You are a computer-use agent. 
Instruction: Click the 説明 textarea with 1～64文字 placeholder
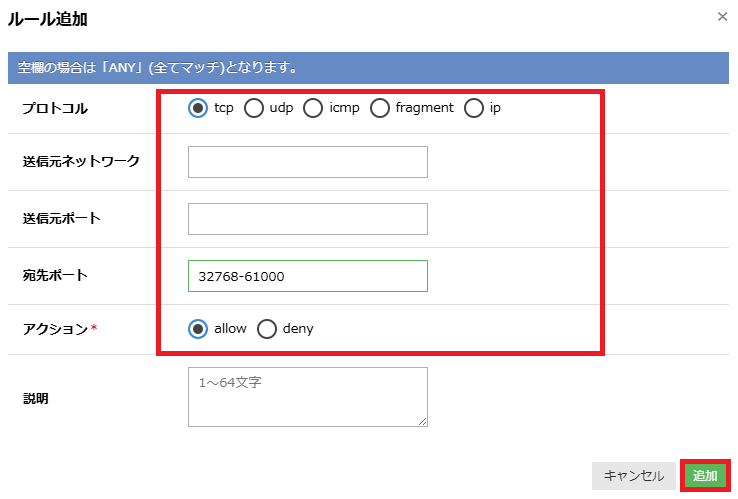[x=308, y=397]
